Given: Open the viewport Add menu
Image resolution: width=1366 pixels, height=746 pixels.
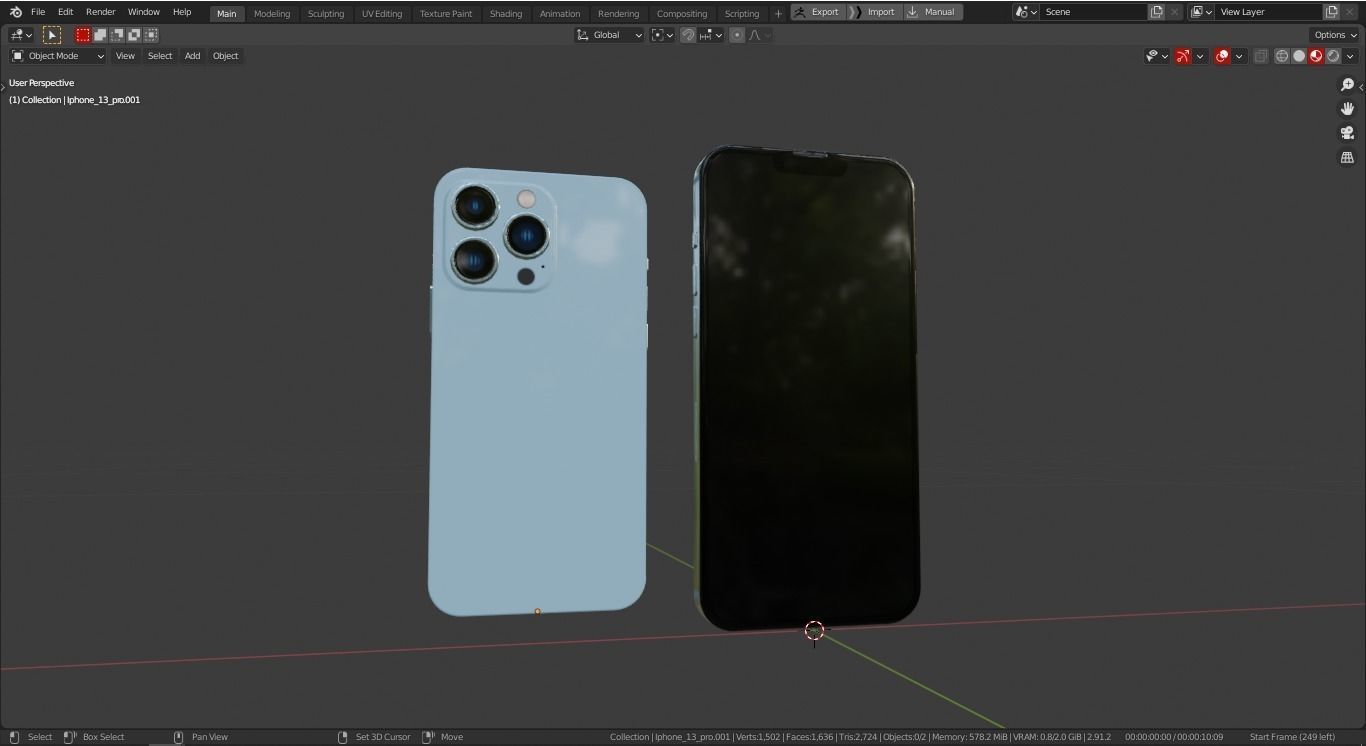Looking at the screenshot, I should [x=192, y=56].
